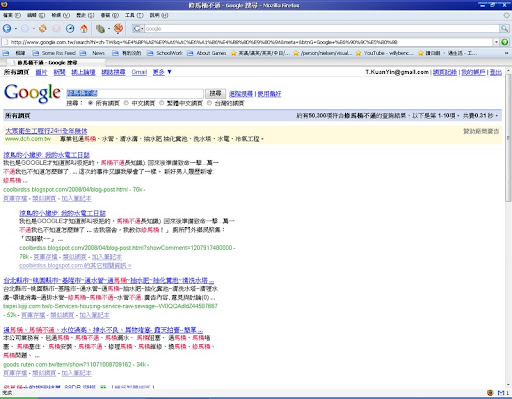512x399 pixels.
Task: Click the Firefox toolbar Google search box
Action: tap(322, 29)
